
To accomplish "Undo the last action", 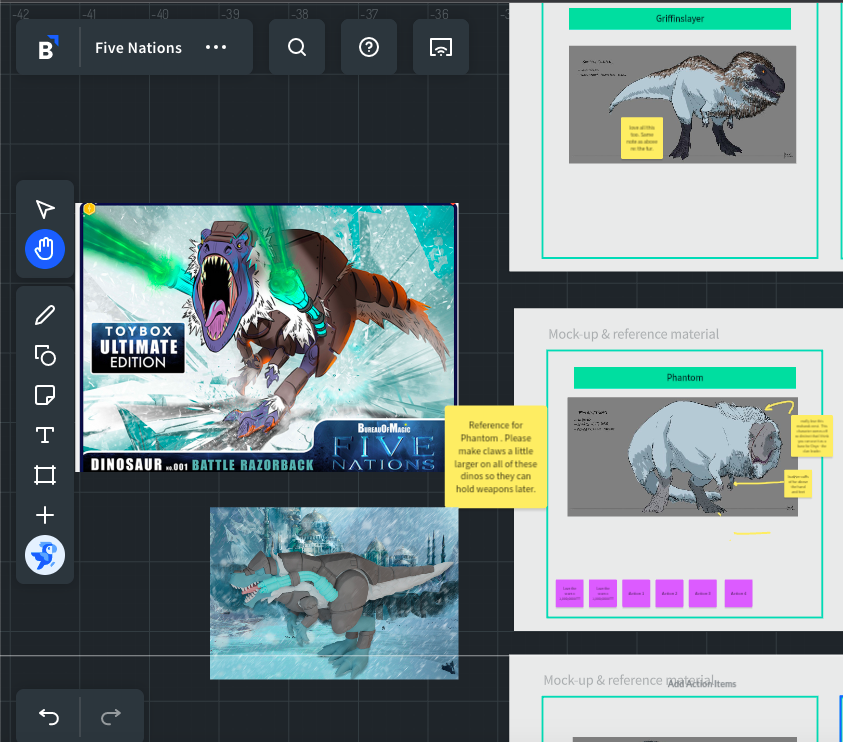I will pyautogui.click(x=48, y=717).
